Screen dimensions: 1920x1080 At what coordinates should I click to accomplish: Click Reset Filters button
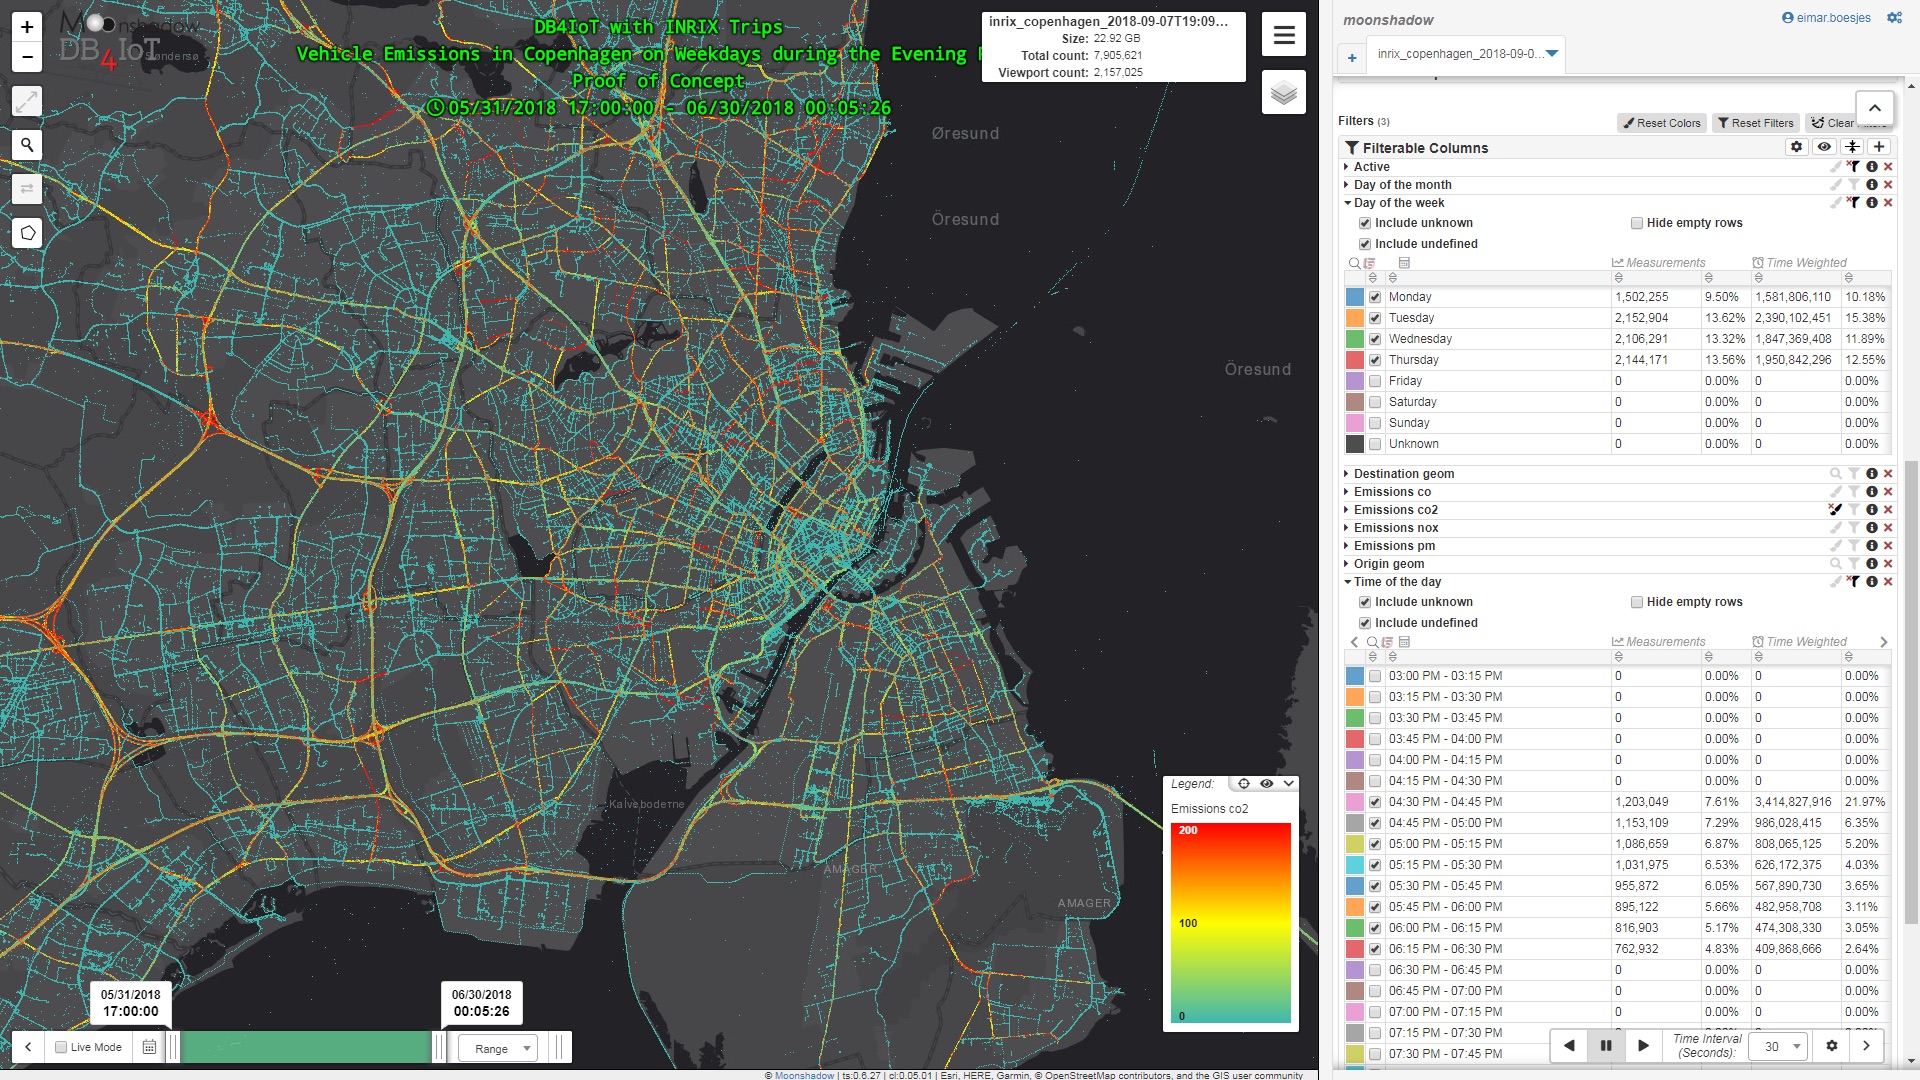pyautogui.click(x=1755, y=123)
